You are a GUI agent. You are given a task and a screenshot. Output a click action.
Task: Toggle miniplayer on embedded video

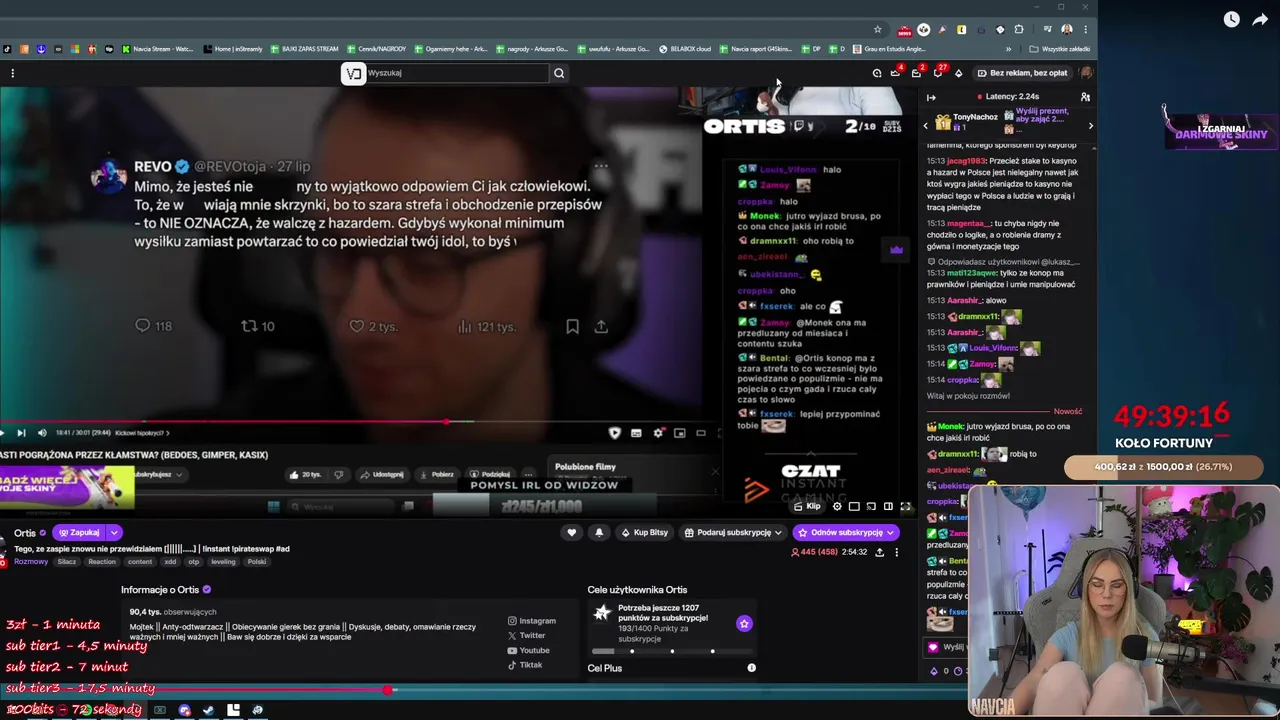click(680, 432)
